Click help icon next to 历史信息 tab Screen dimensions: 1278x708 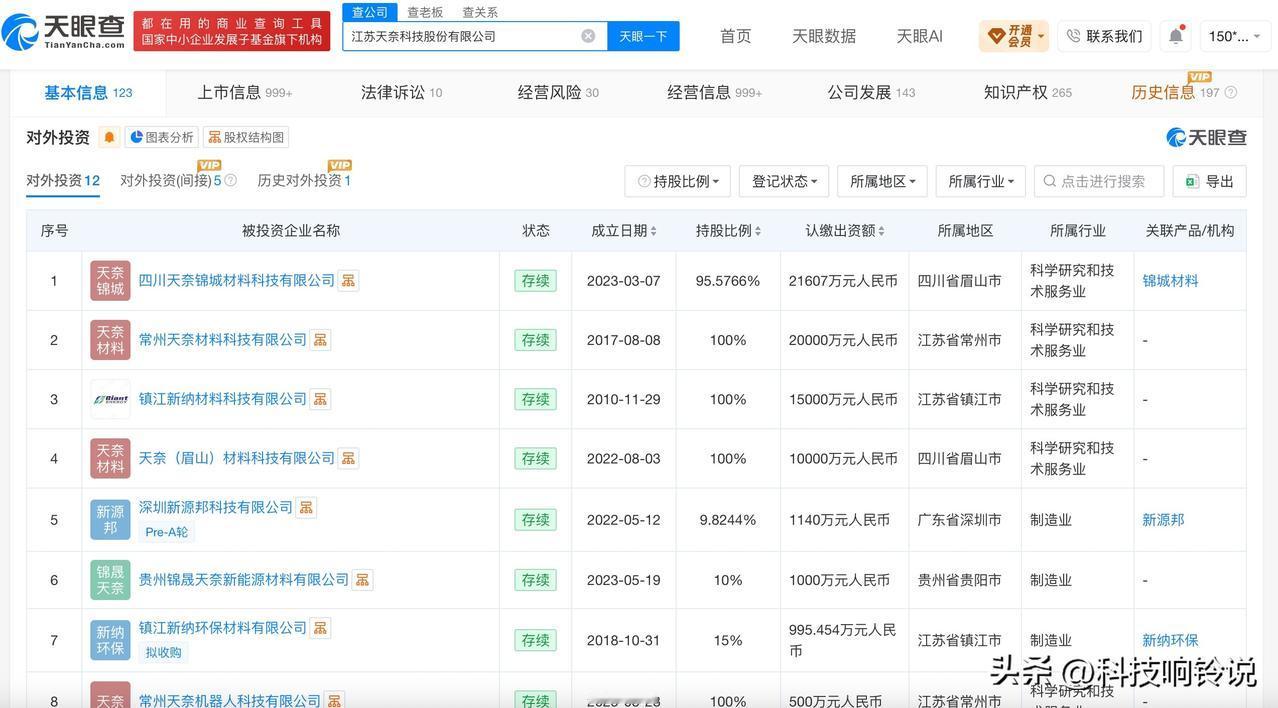pos(1231,93)
